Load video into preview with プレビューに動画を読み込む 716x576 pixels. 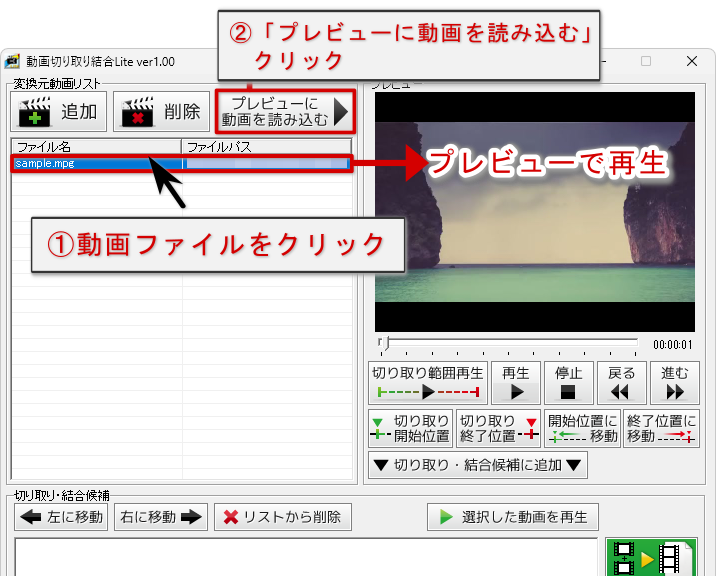coord(285,112)
